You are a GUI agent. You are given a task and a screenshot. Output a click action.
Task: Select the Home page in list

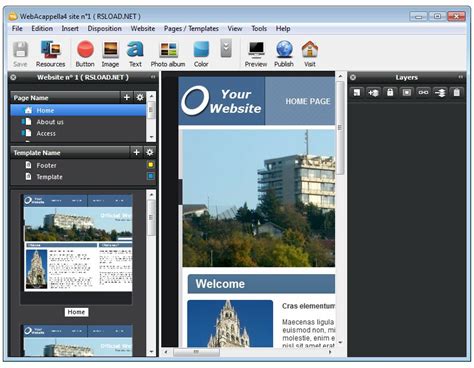point(78,110)
